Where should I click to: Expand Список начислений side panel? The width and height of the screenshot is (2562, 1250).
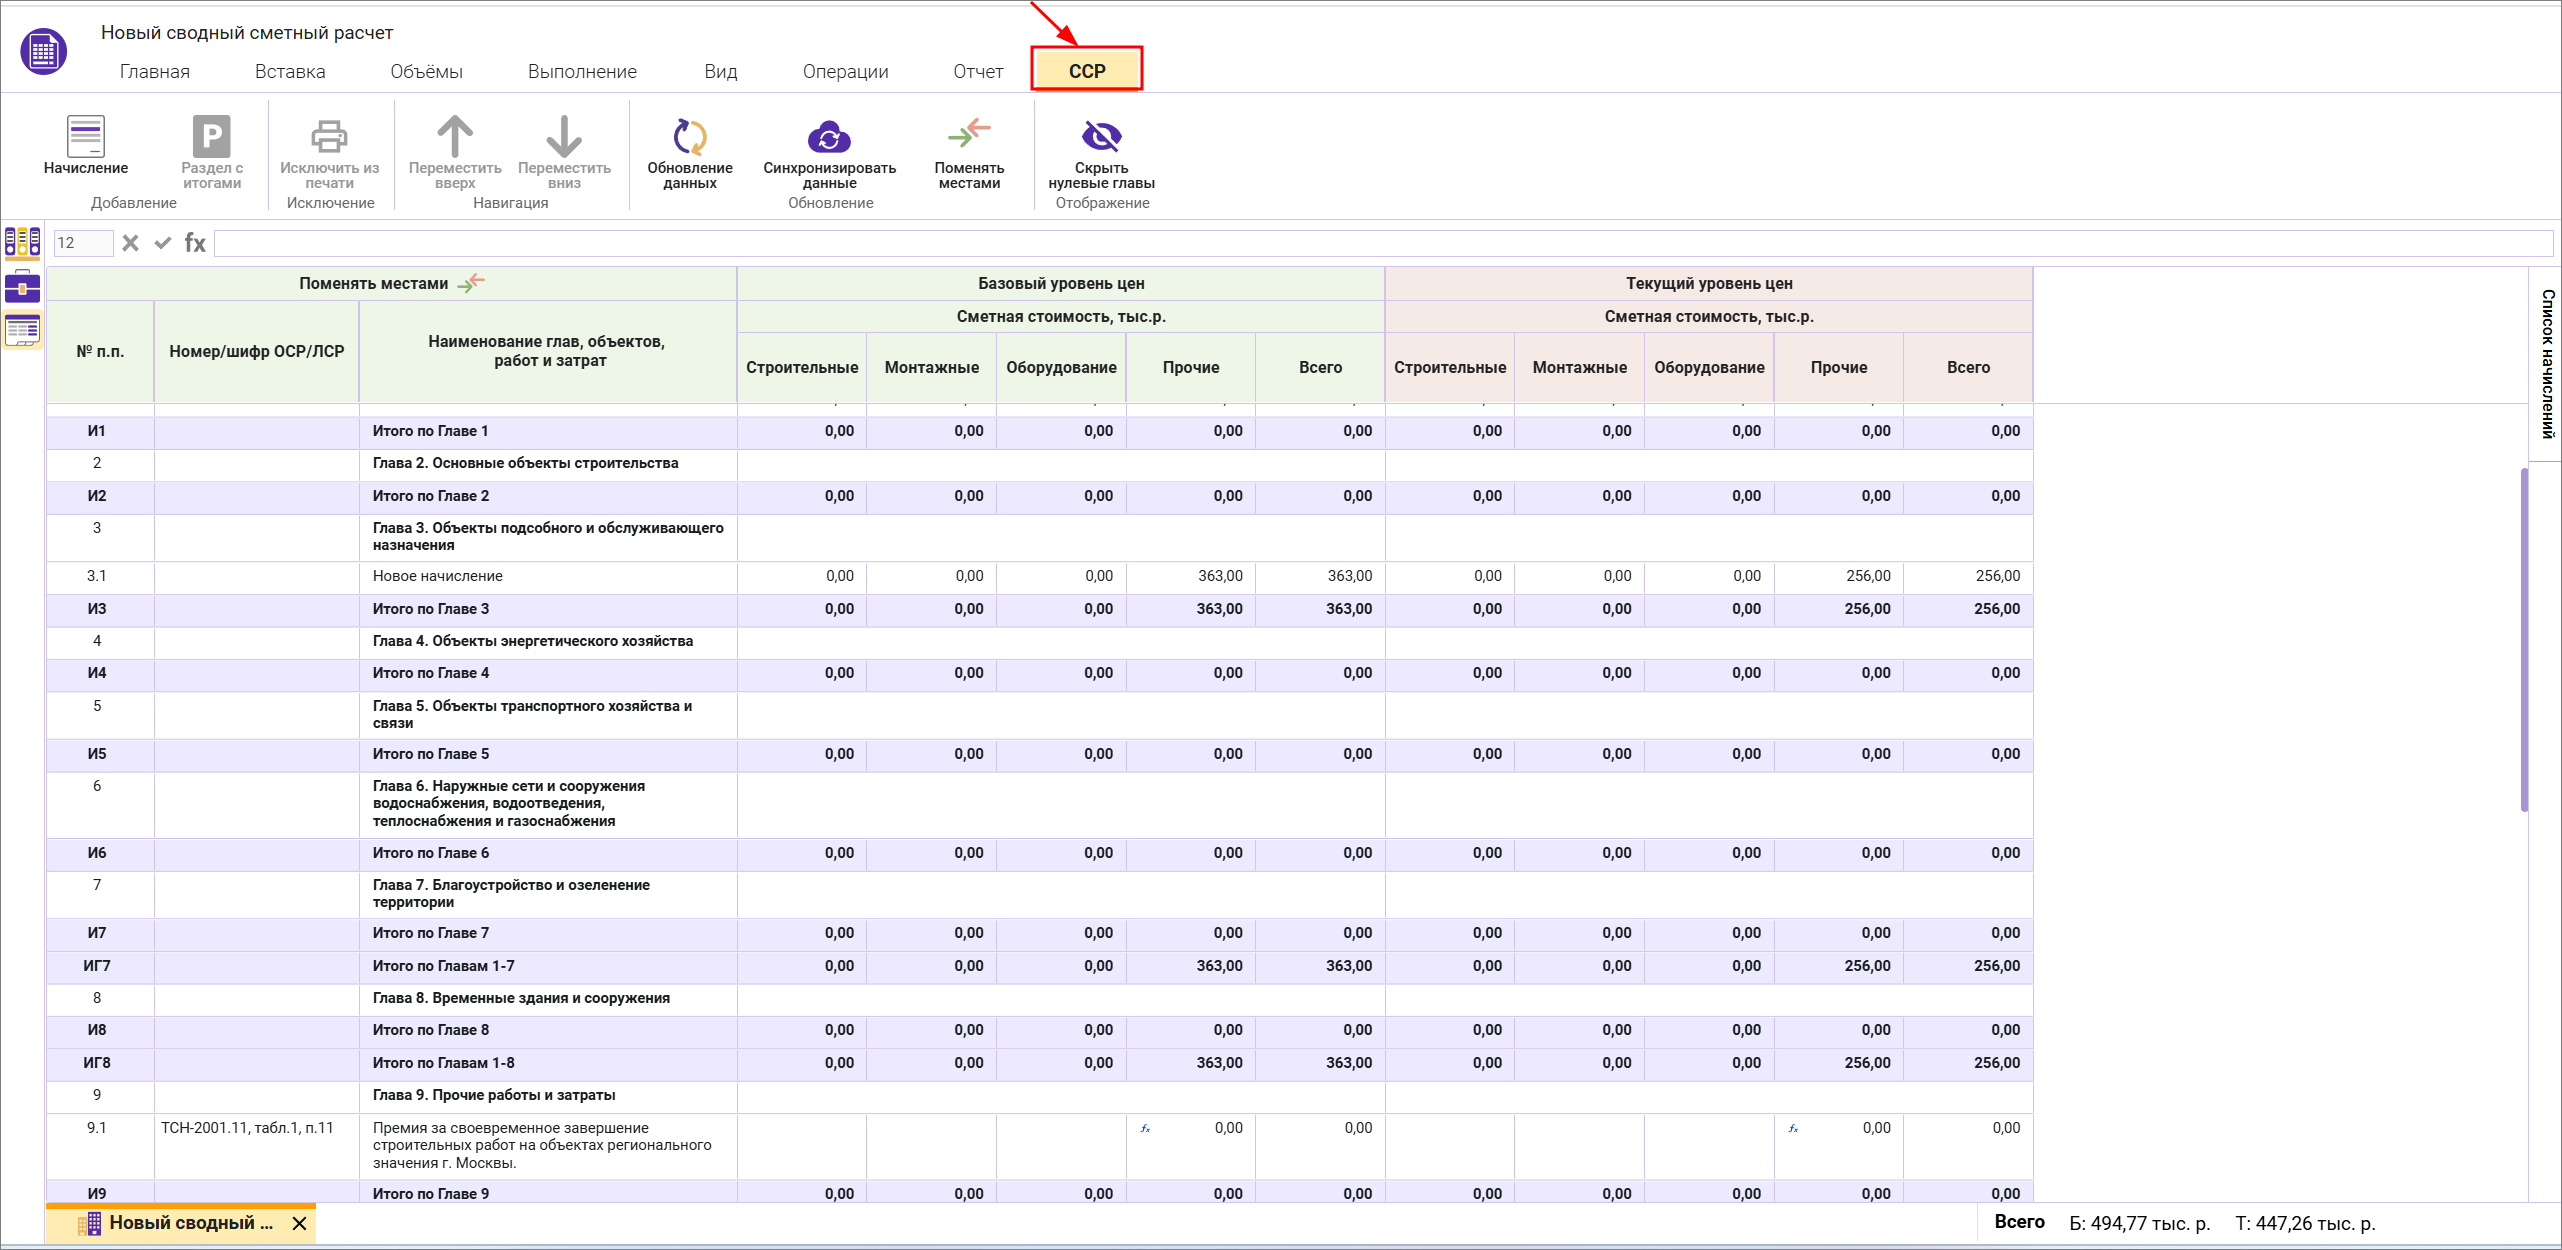(x=2547, y=364)
